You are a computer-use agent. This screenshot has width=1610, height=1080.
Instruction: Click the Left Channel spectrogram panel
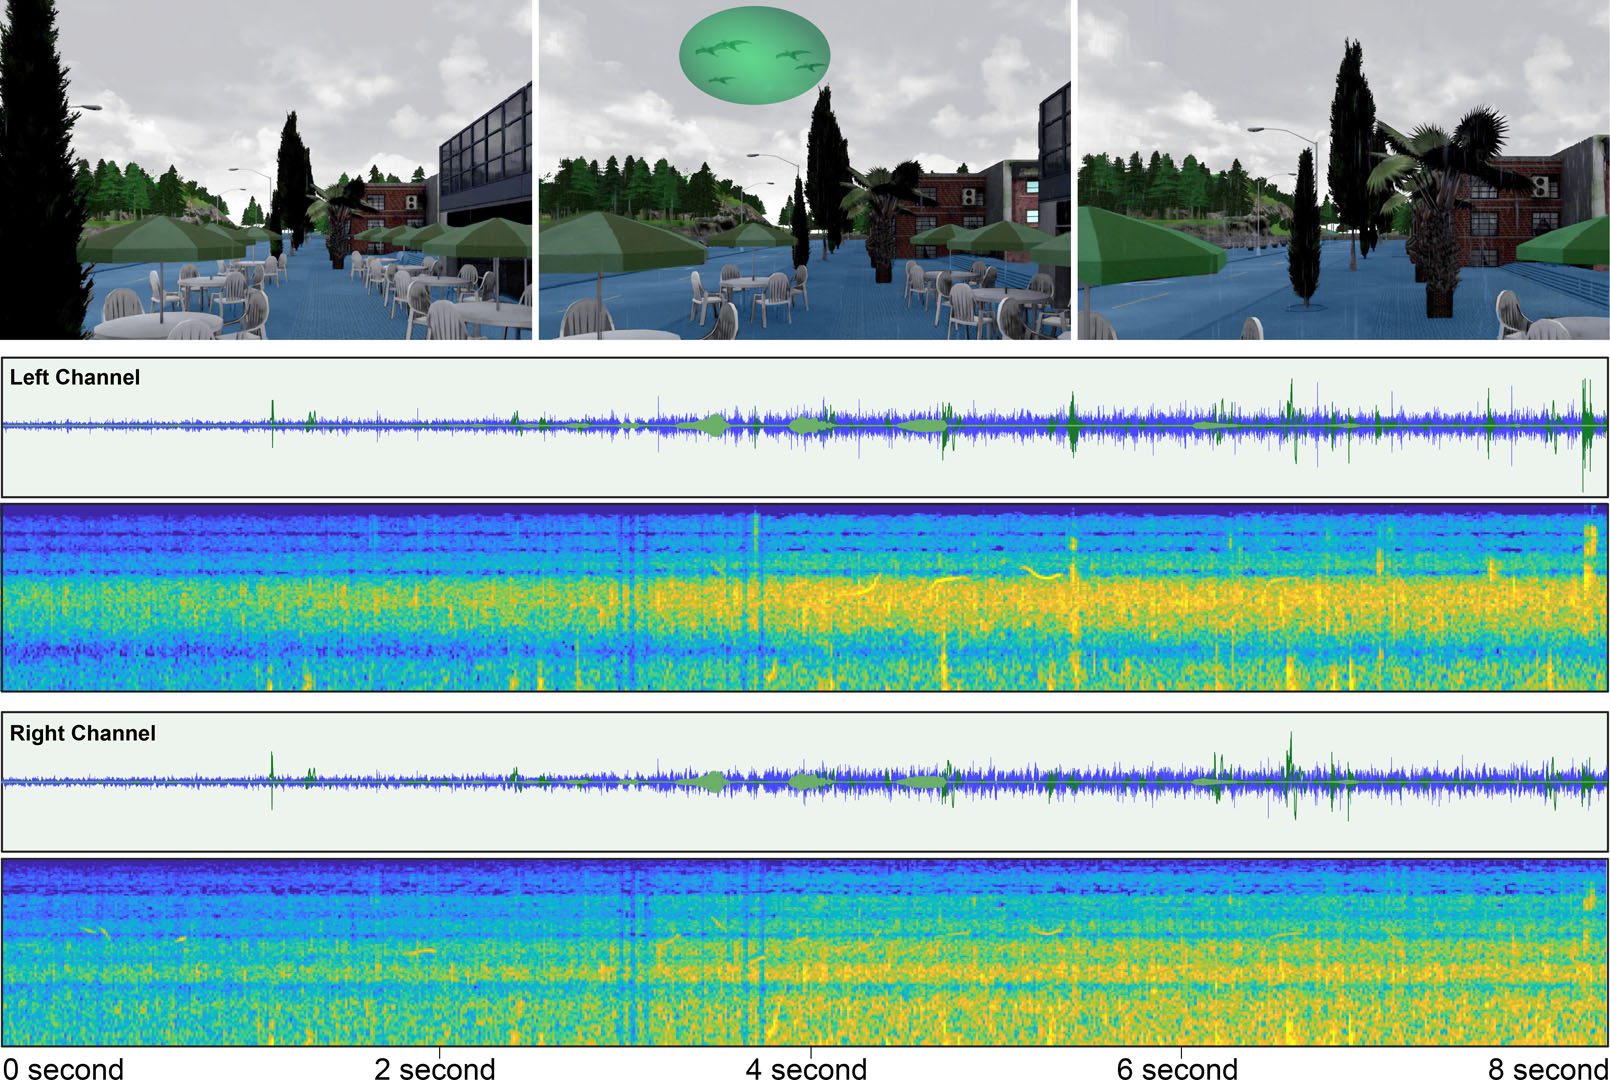pyautogui.click(x=804, y=598)
